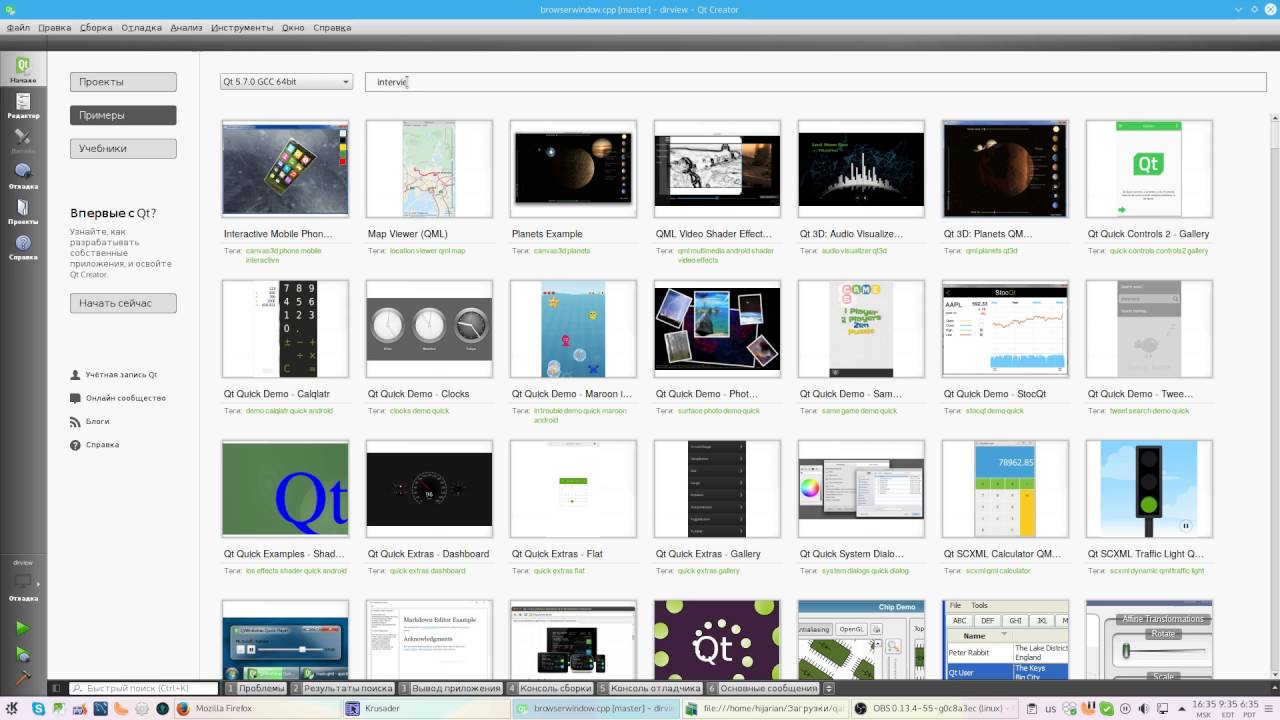
Task: Start debugging with the play-bug button
Action: (23, 654)
